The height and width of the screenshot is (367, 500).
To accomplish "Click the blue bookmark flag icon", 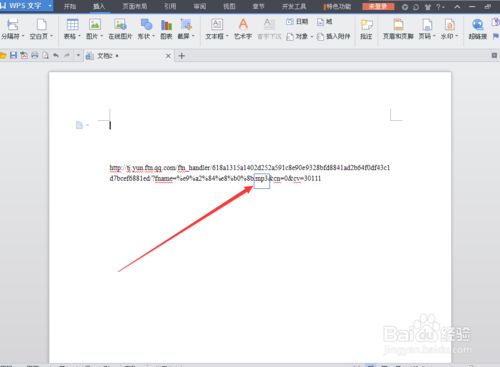I will 495,36.
